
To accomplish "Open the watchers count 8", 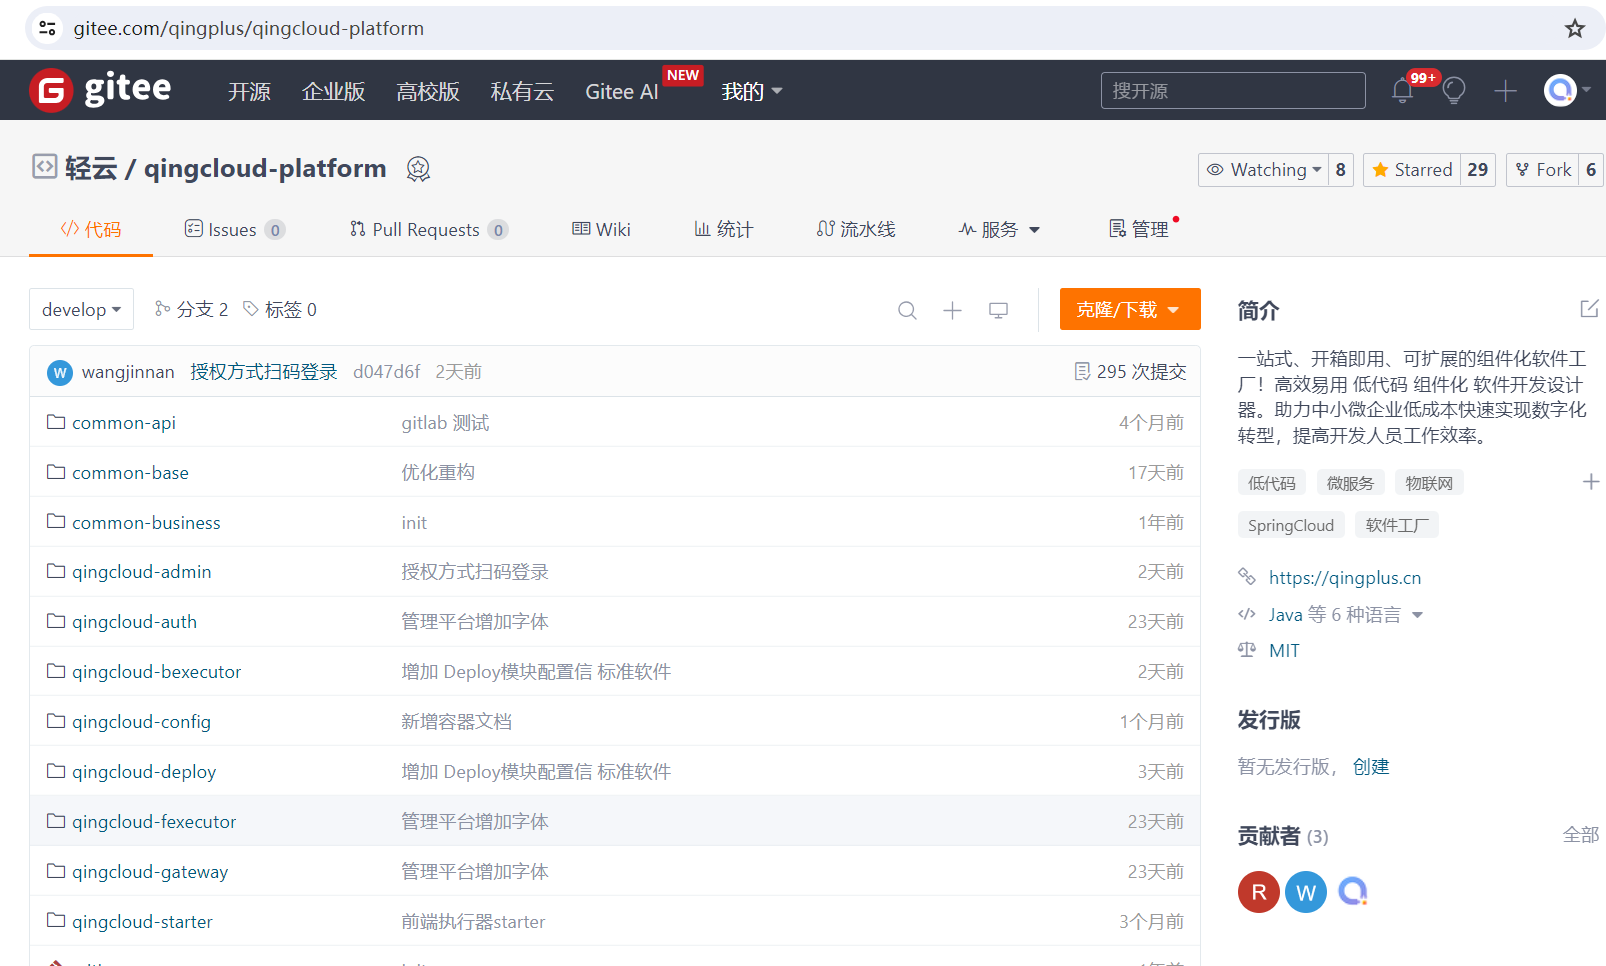I will 1341,170.
